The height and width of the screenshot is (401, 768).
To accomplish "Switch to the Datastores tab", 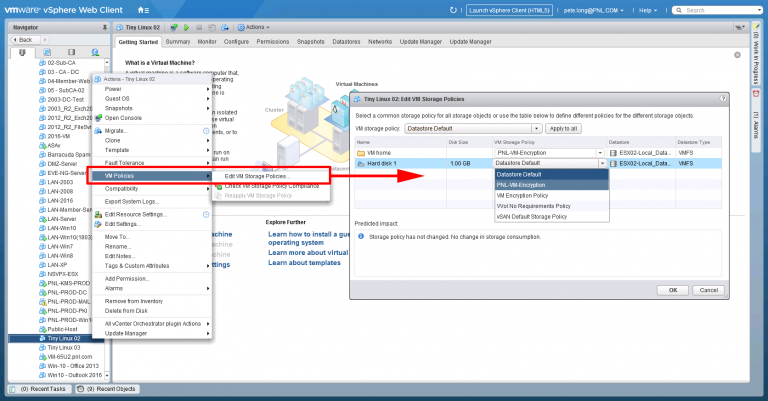I will tap(346, 42).
